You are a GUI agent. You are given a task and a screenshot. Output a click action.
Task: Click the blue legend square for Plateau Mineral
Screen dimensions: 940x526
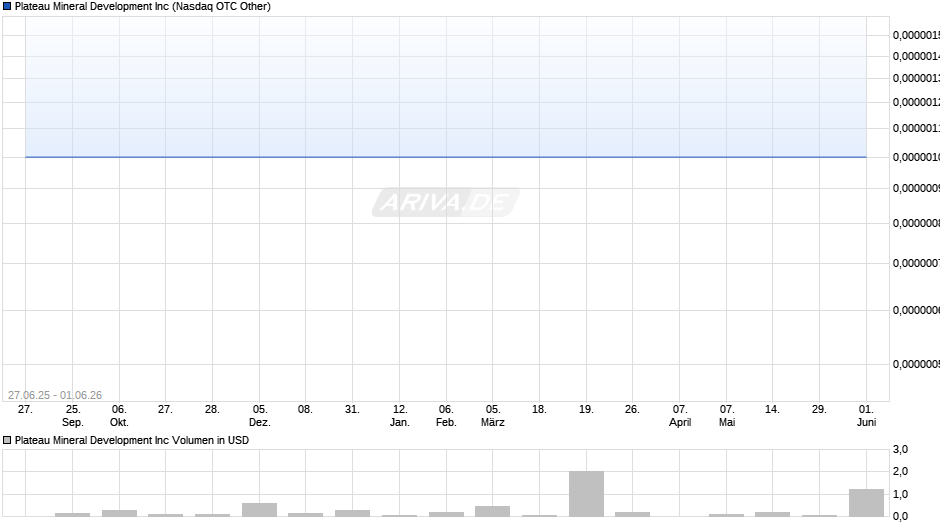click(7, 6)
